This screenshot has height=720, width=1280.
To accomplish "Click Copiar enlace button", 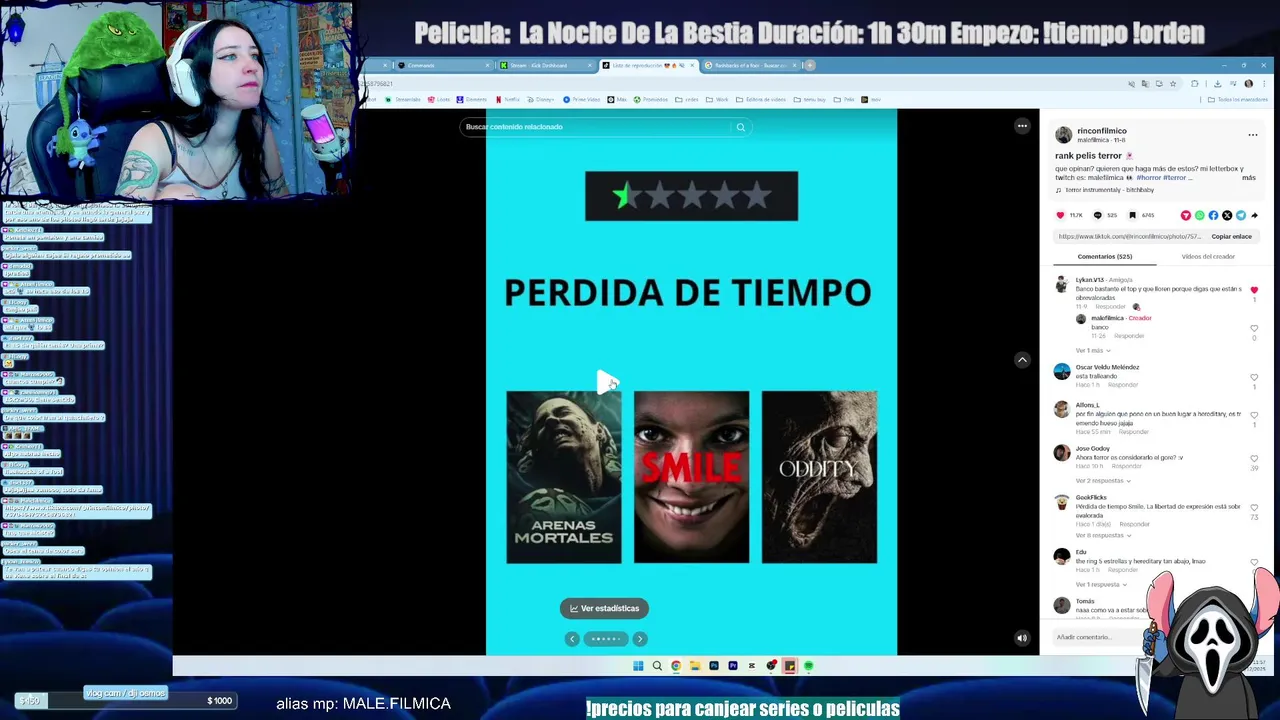I will coord(1231,237).
